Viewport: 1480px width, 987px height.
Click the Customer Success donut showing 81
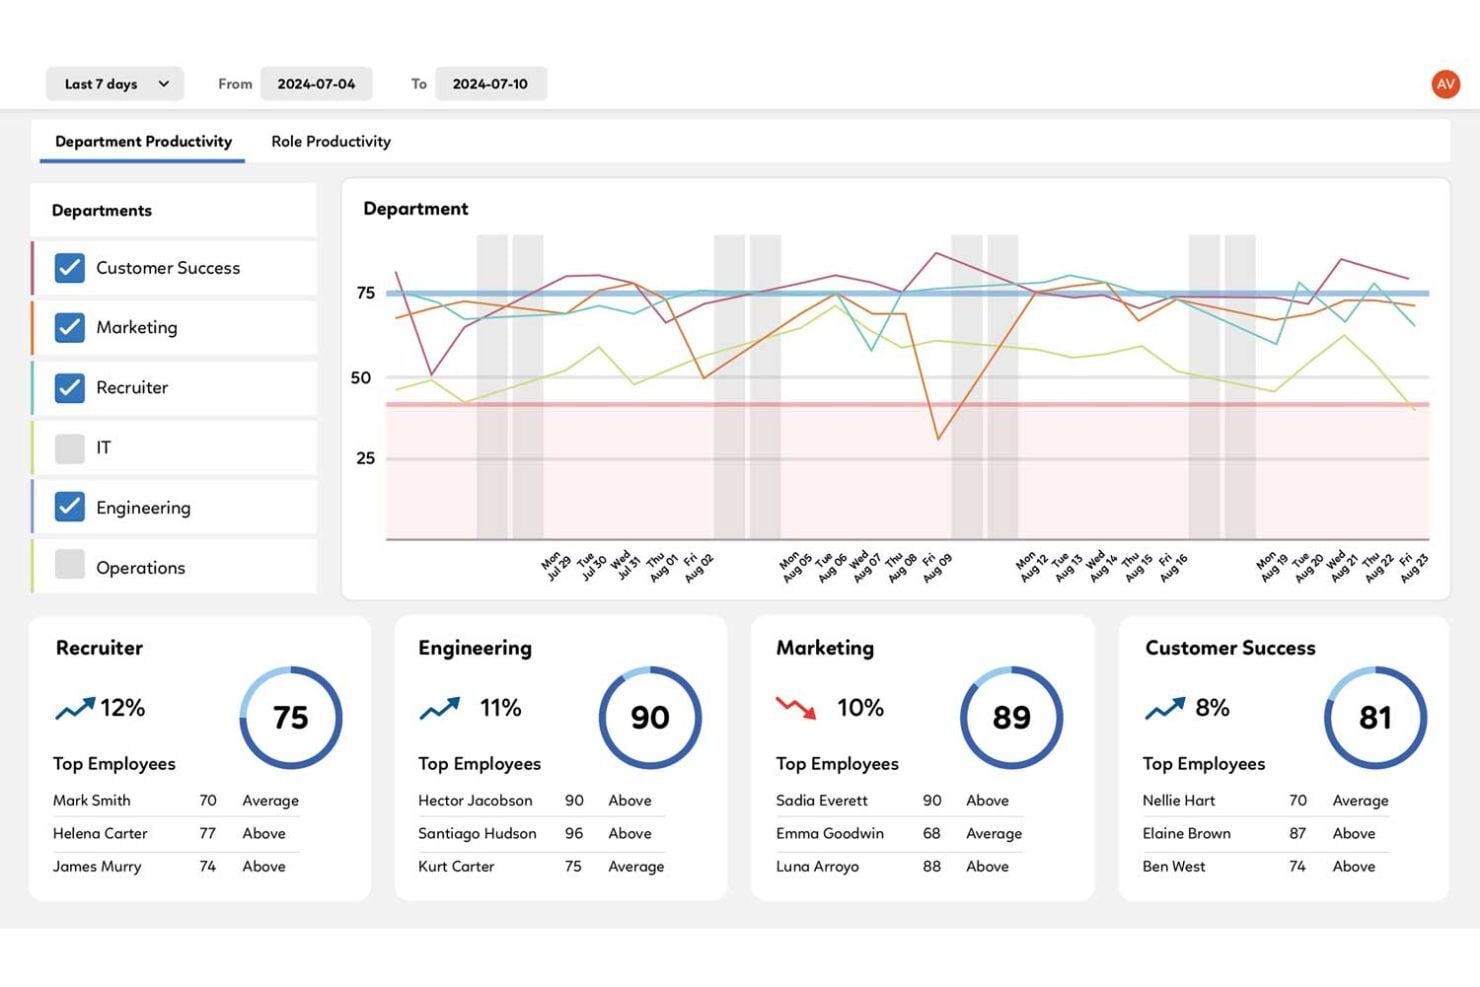click(1375, 717)
